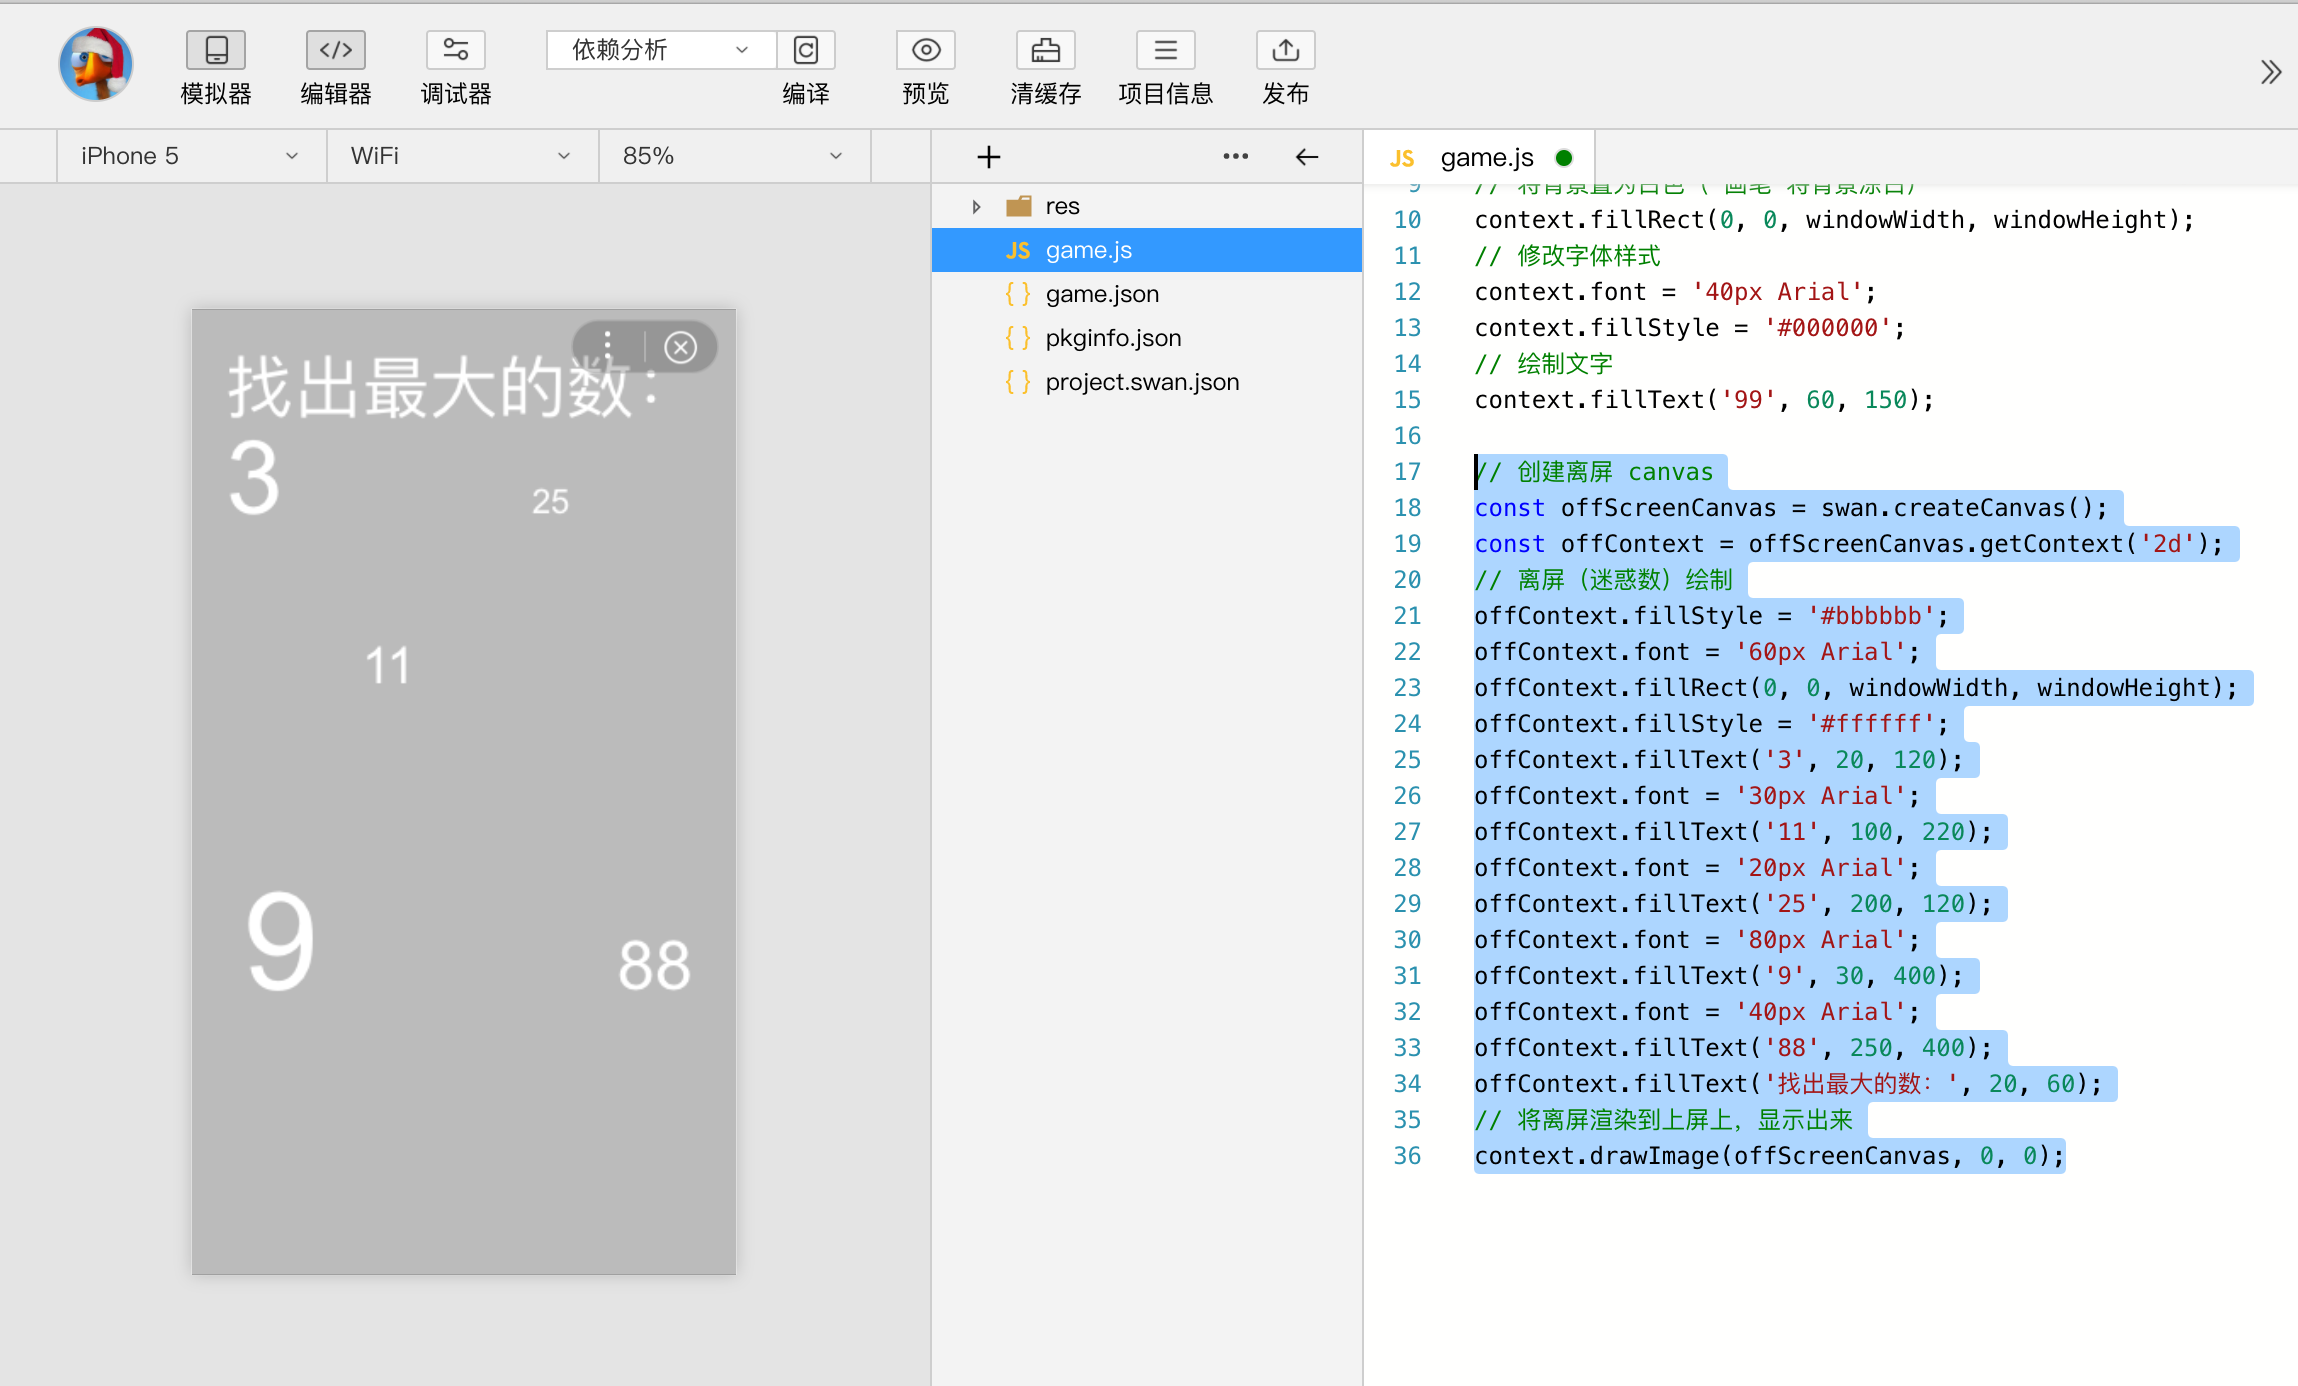This screenshot has height=1386, width=2298.
Task: Select game.js in file tree
Action: [1147, 250]
